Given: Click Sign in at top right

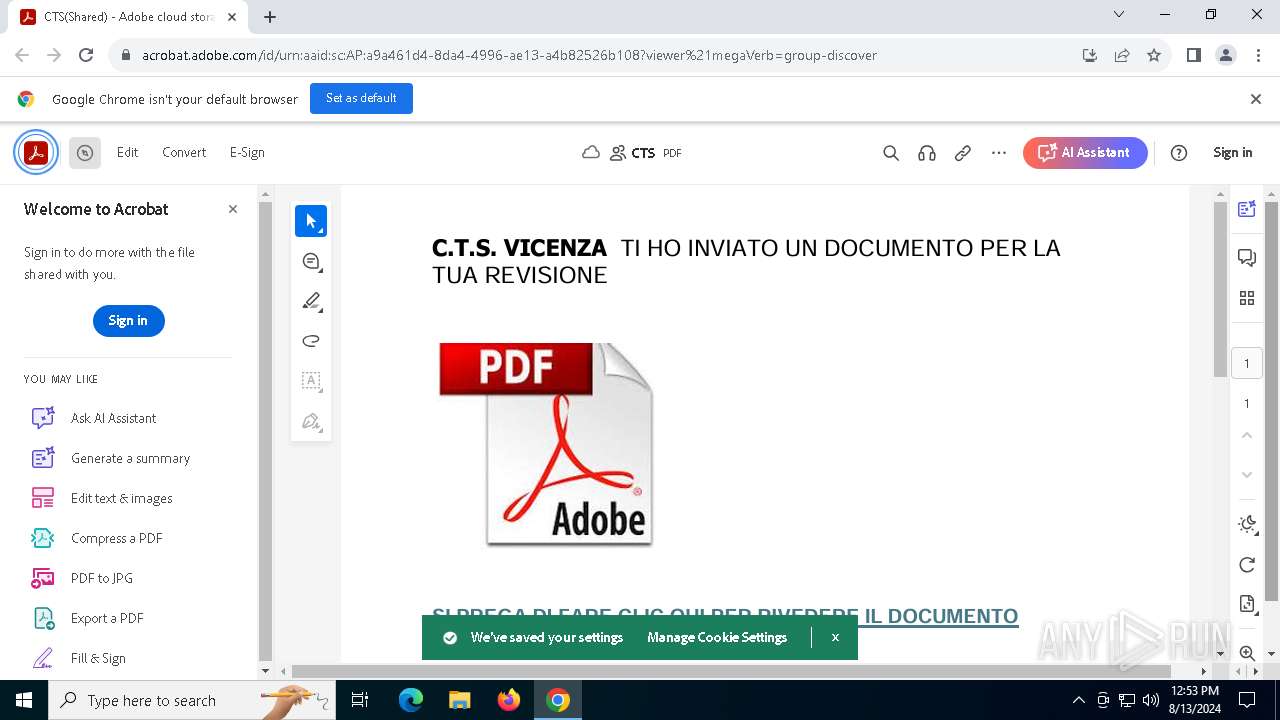Looking at the screenshot, I should coord(1233,153).
